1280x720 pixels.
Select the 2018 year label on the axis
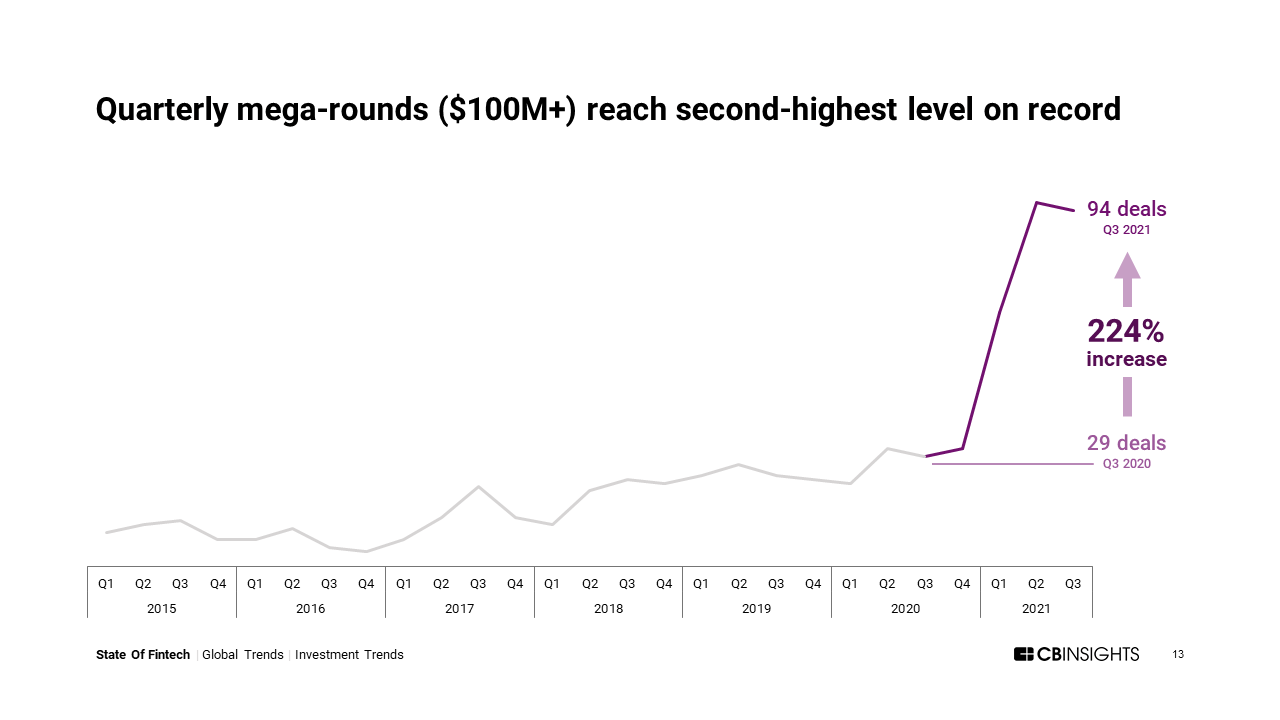(x=608, y=608)
